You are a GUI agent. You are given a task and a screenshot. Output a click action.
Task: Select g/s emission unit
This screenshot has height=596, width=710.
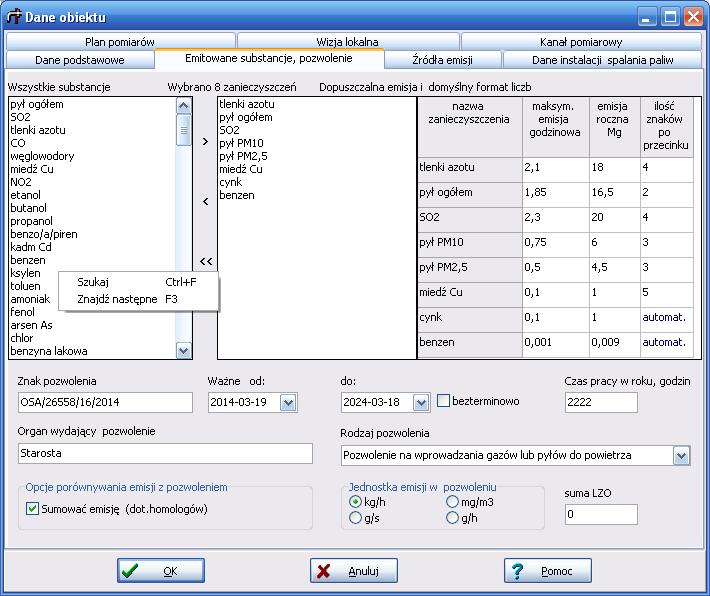tap(355, 518)
